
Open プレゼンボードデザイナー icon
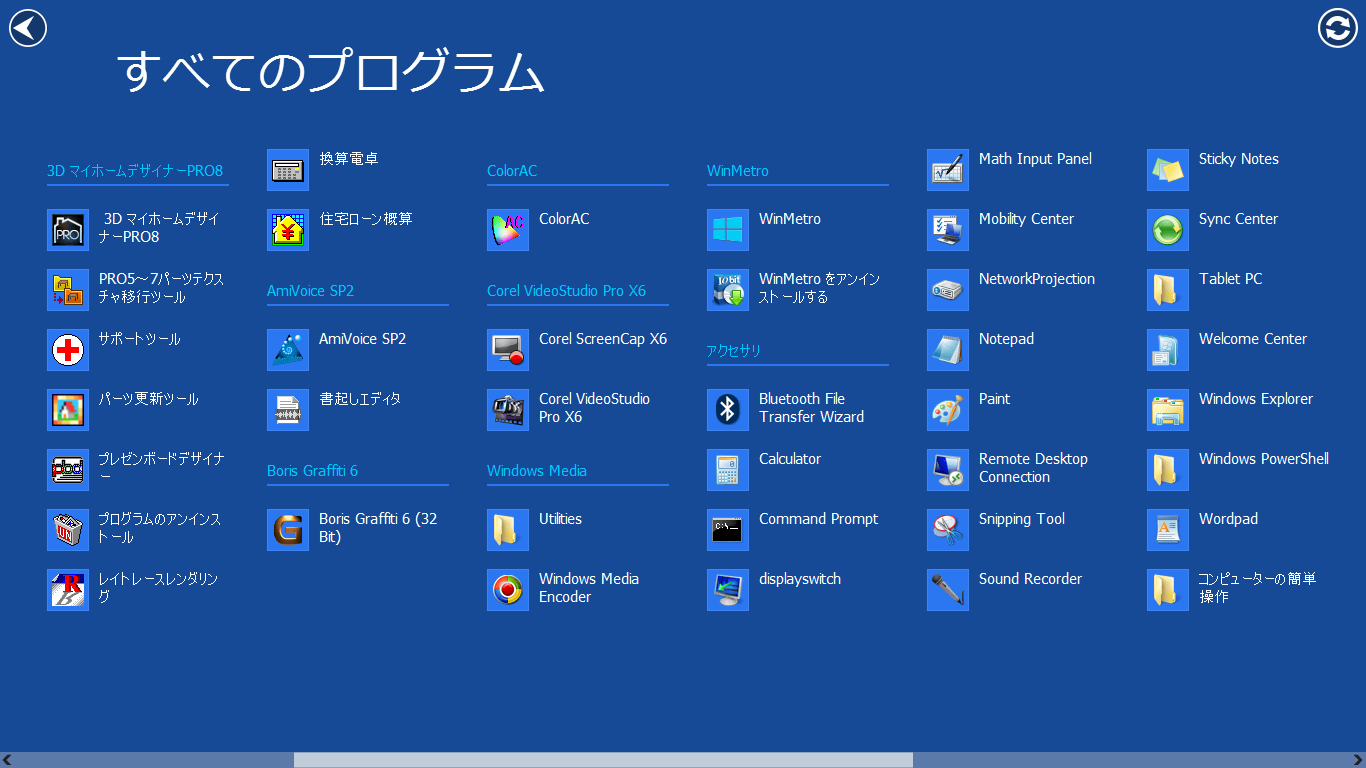pyautogui.click(x=68, y=470)
